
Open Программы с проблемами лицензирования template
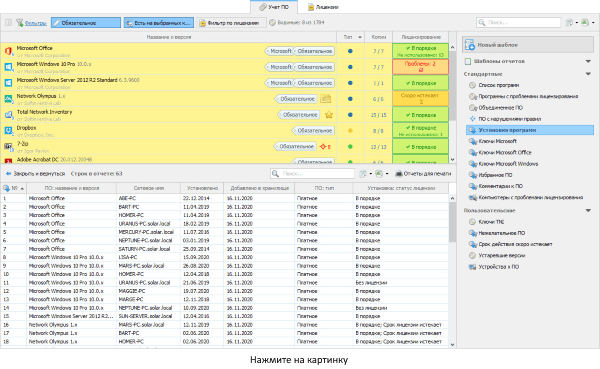pos(528,96)
